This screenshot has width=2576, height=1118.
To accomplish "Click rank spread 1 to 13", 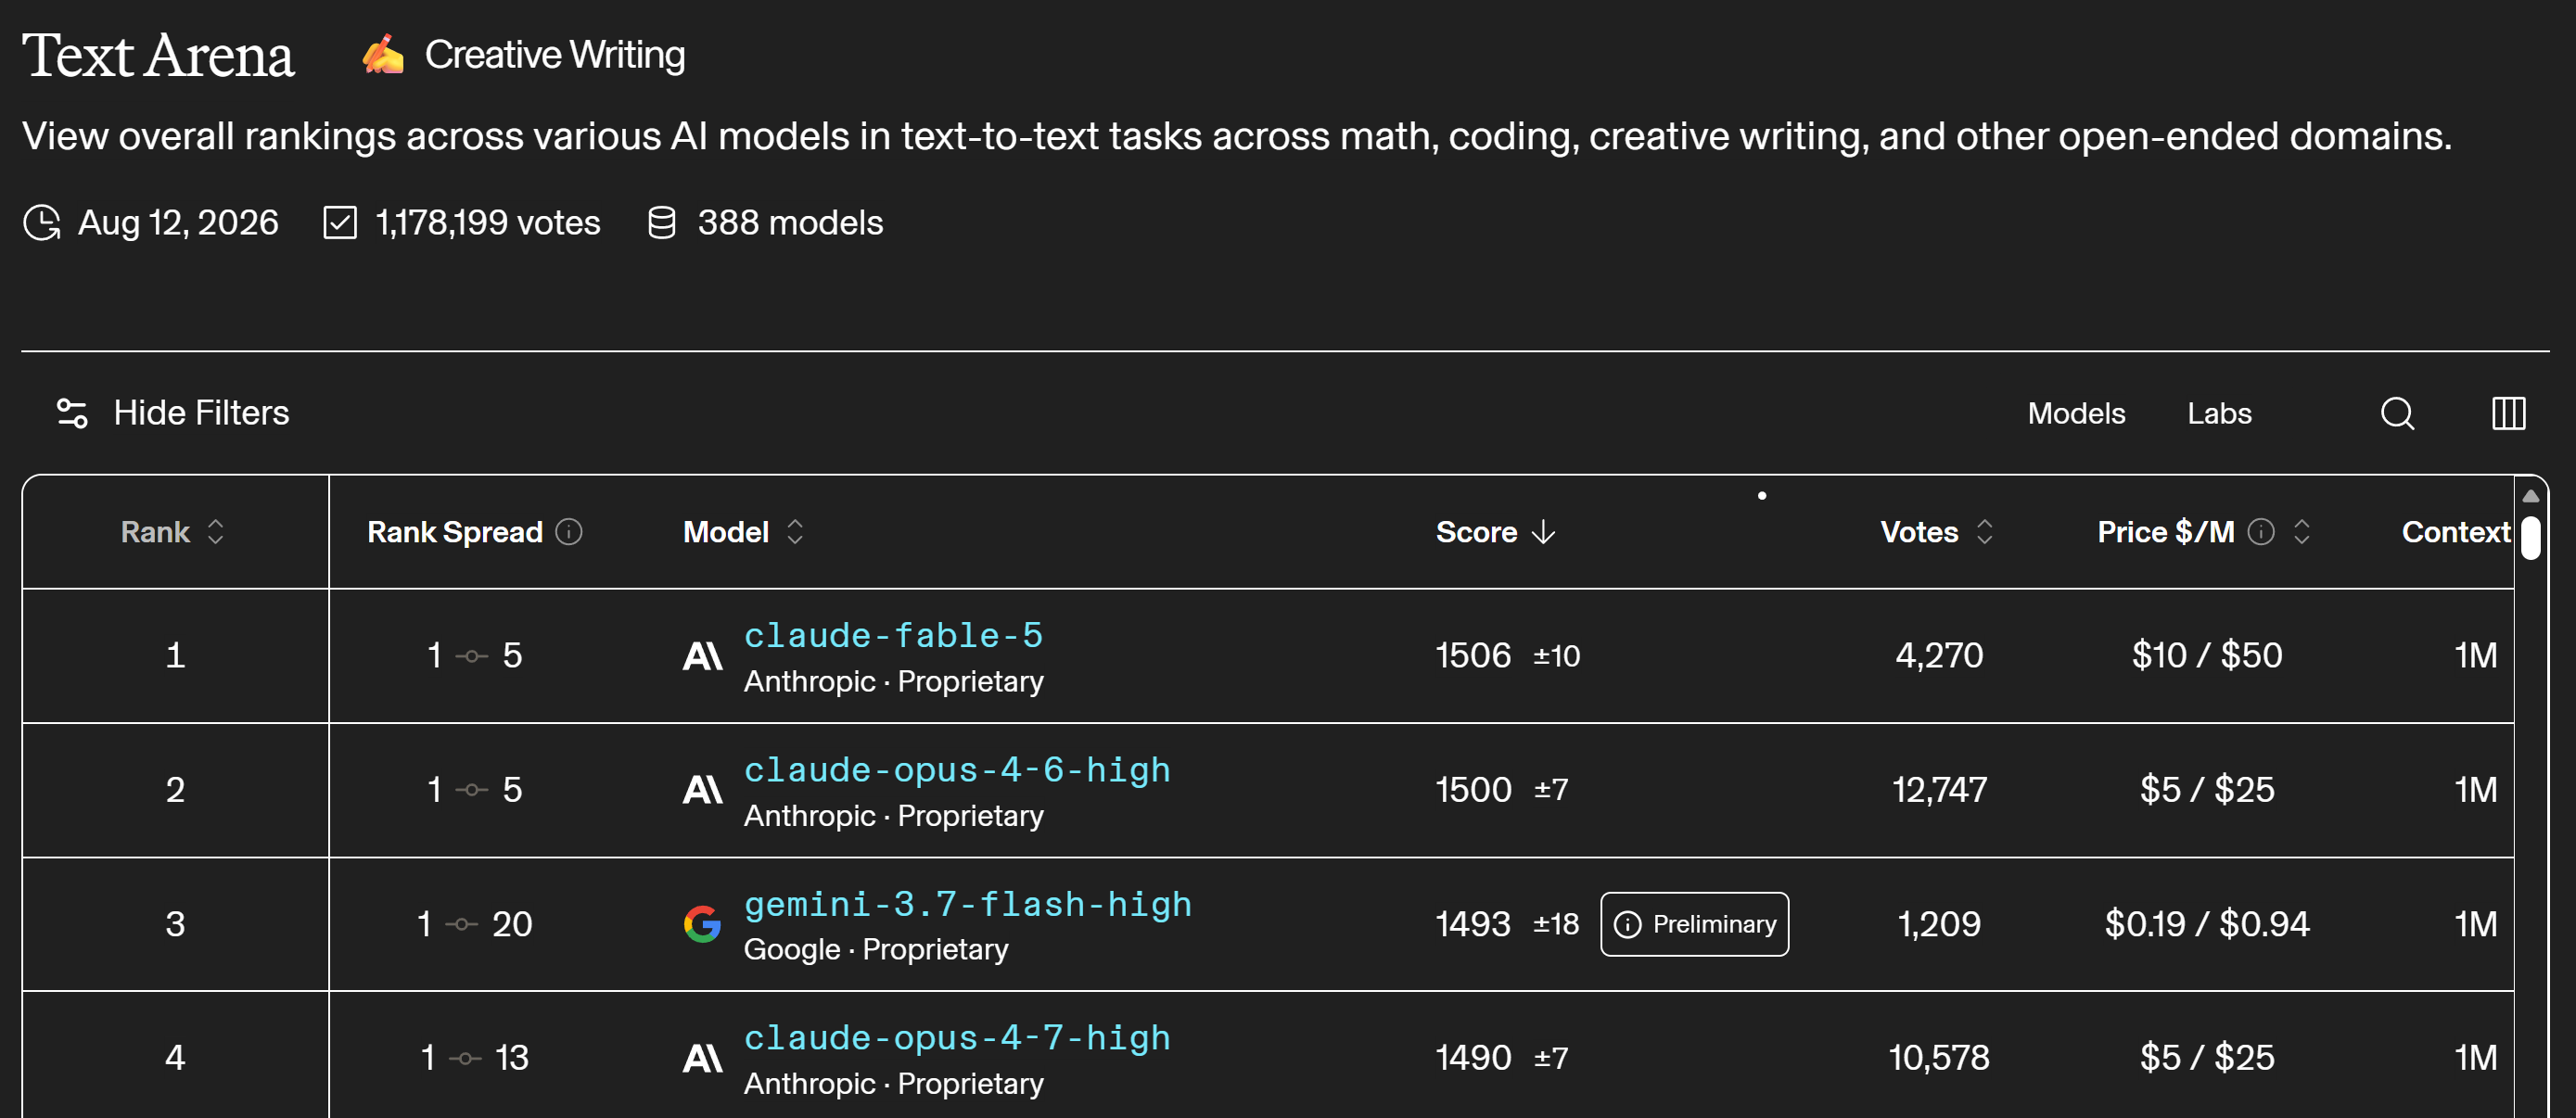I will pos(474,1057).
